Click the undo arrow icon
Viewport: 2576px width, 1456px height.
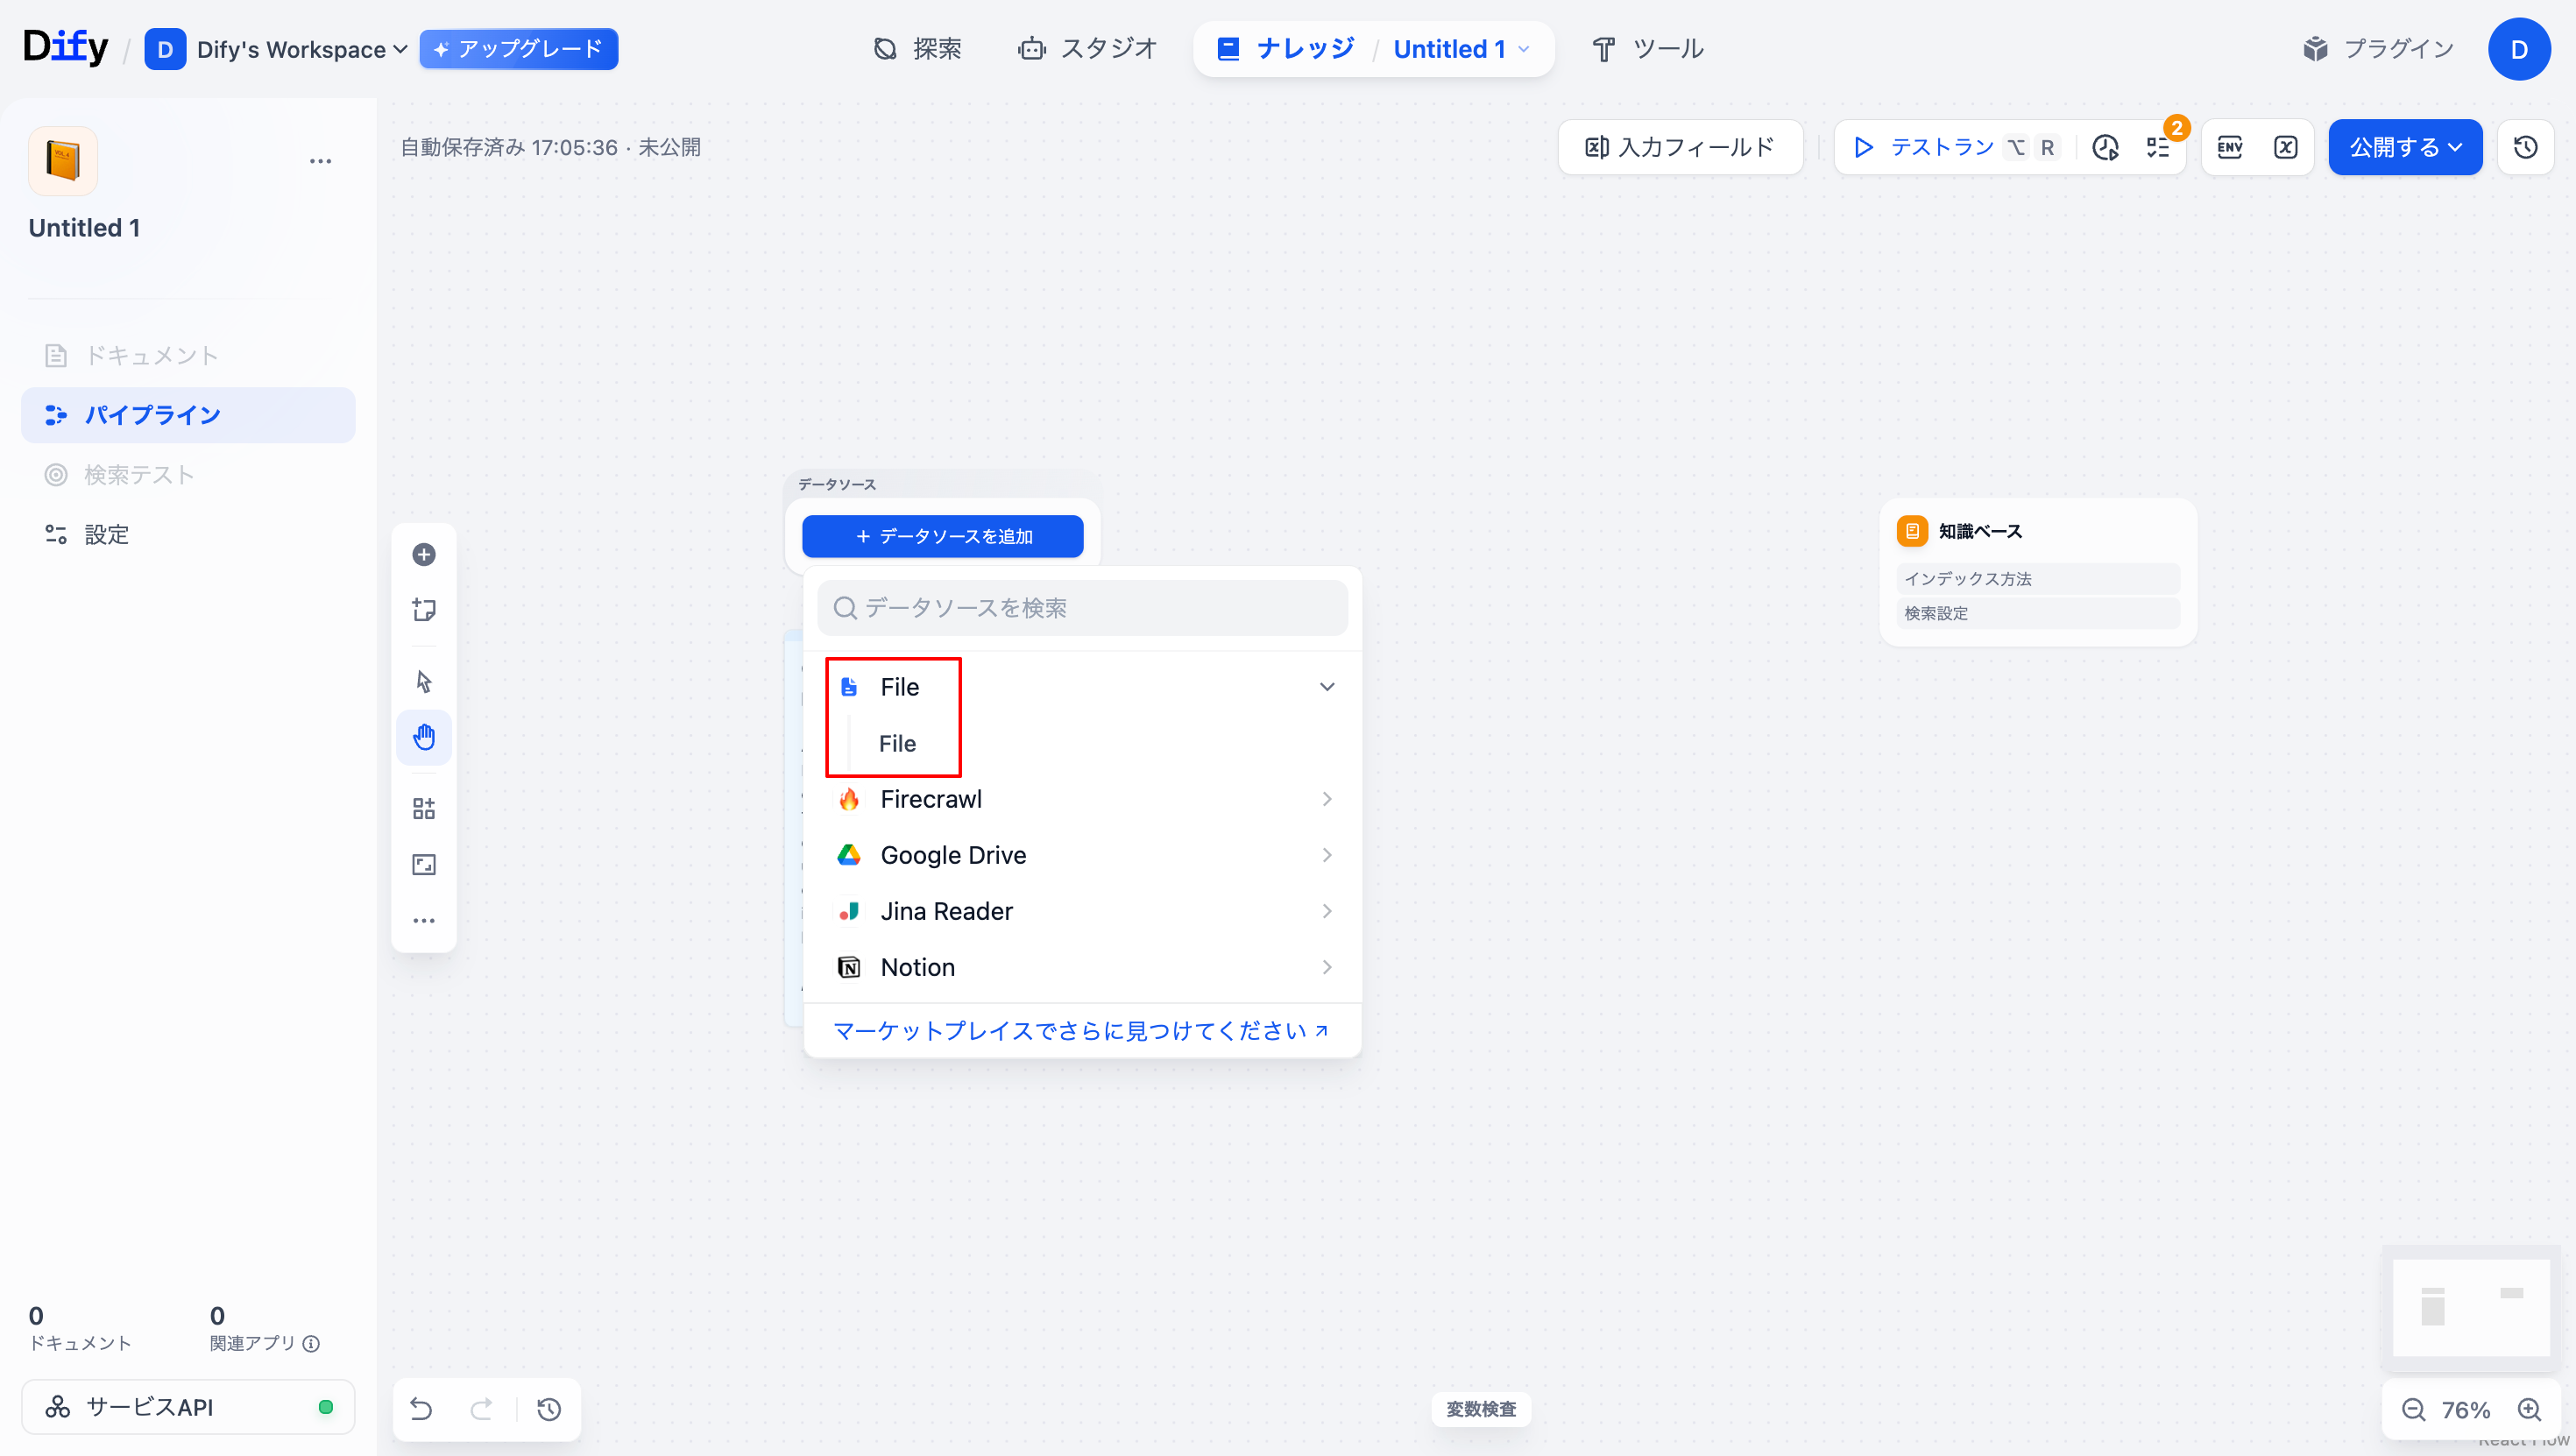421,1409
